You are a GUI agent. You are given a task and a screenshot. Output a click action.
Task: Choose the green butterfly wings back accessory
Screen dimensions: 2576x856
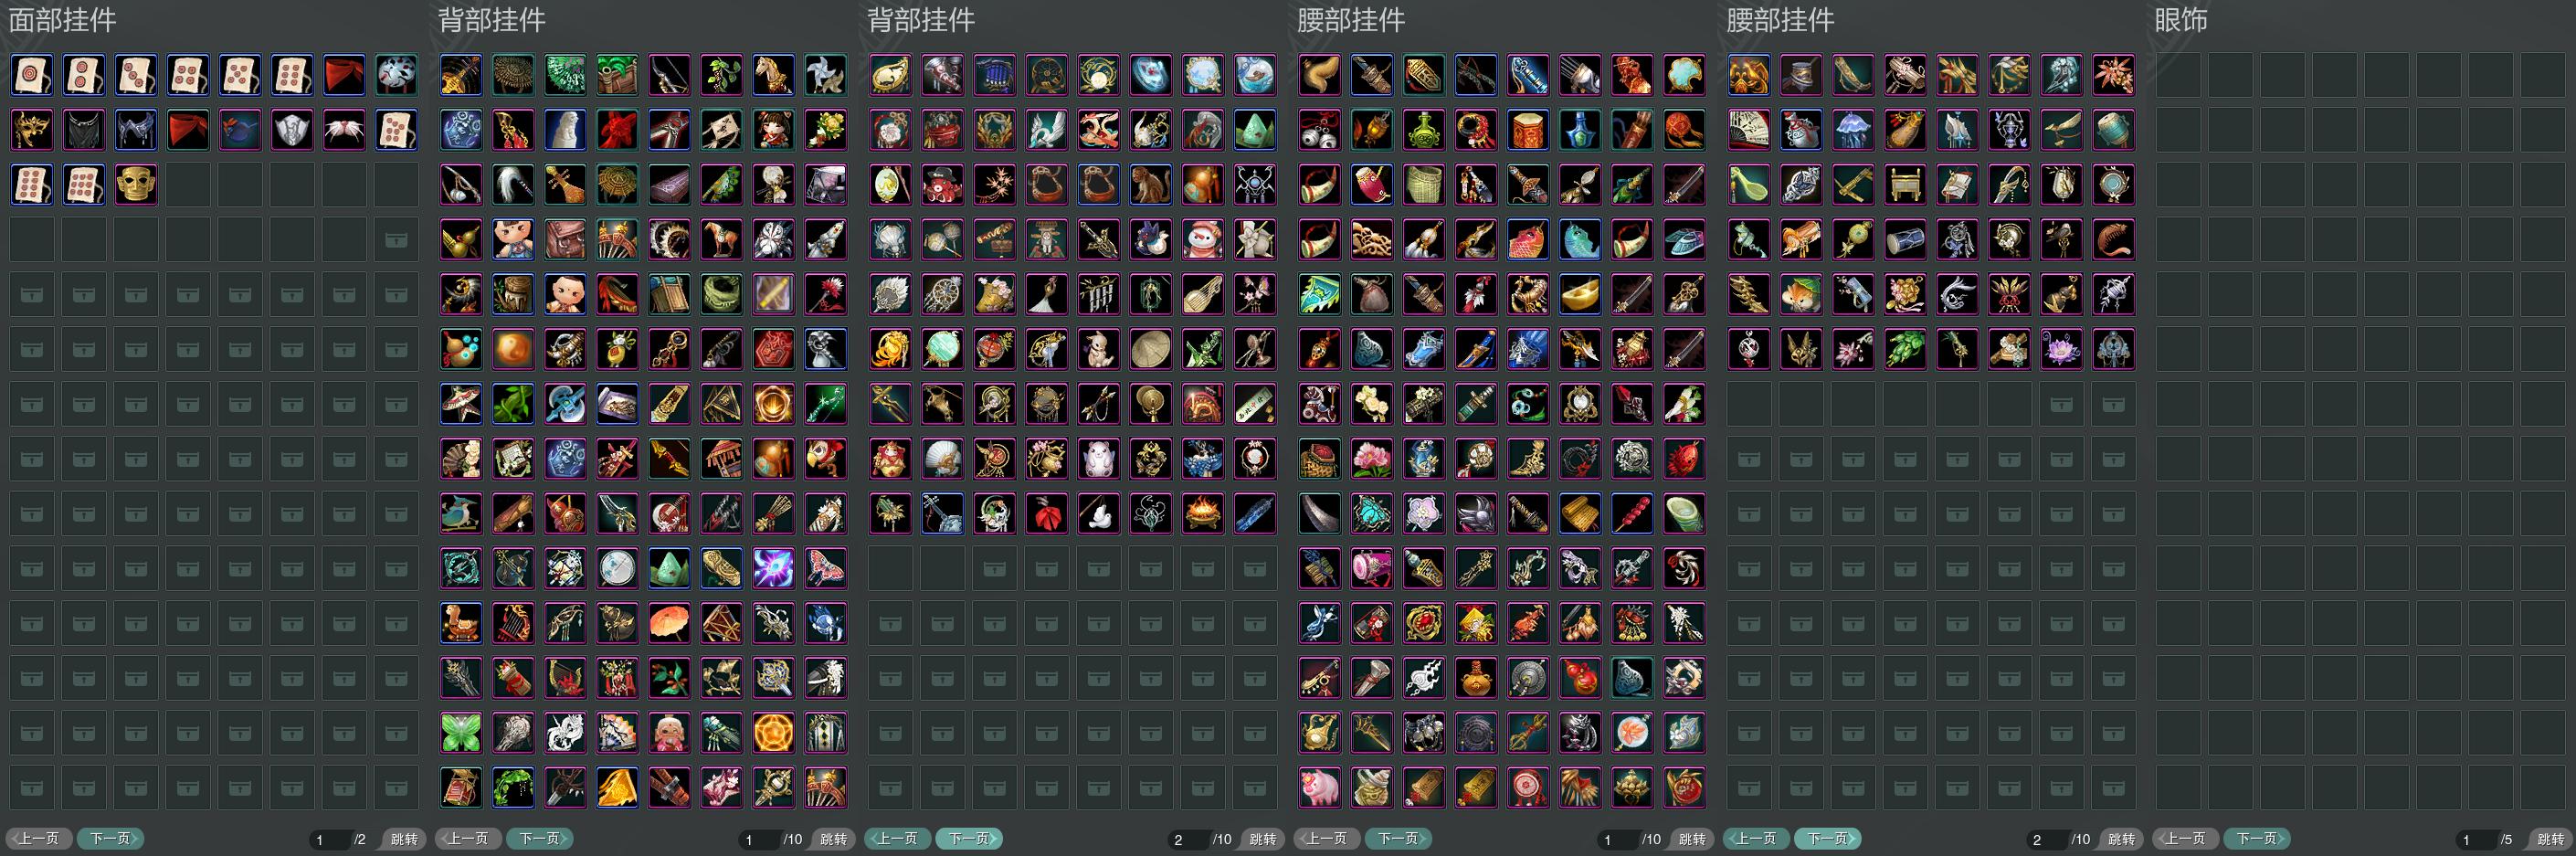461,733
